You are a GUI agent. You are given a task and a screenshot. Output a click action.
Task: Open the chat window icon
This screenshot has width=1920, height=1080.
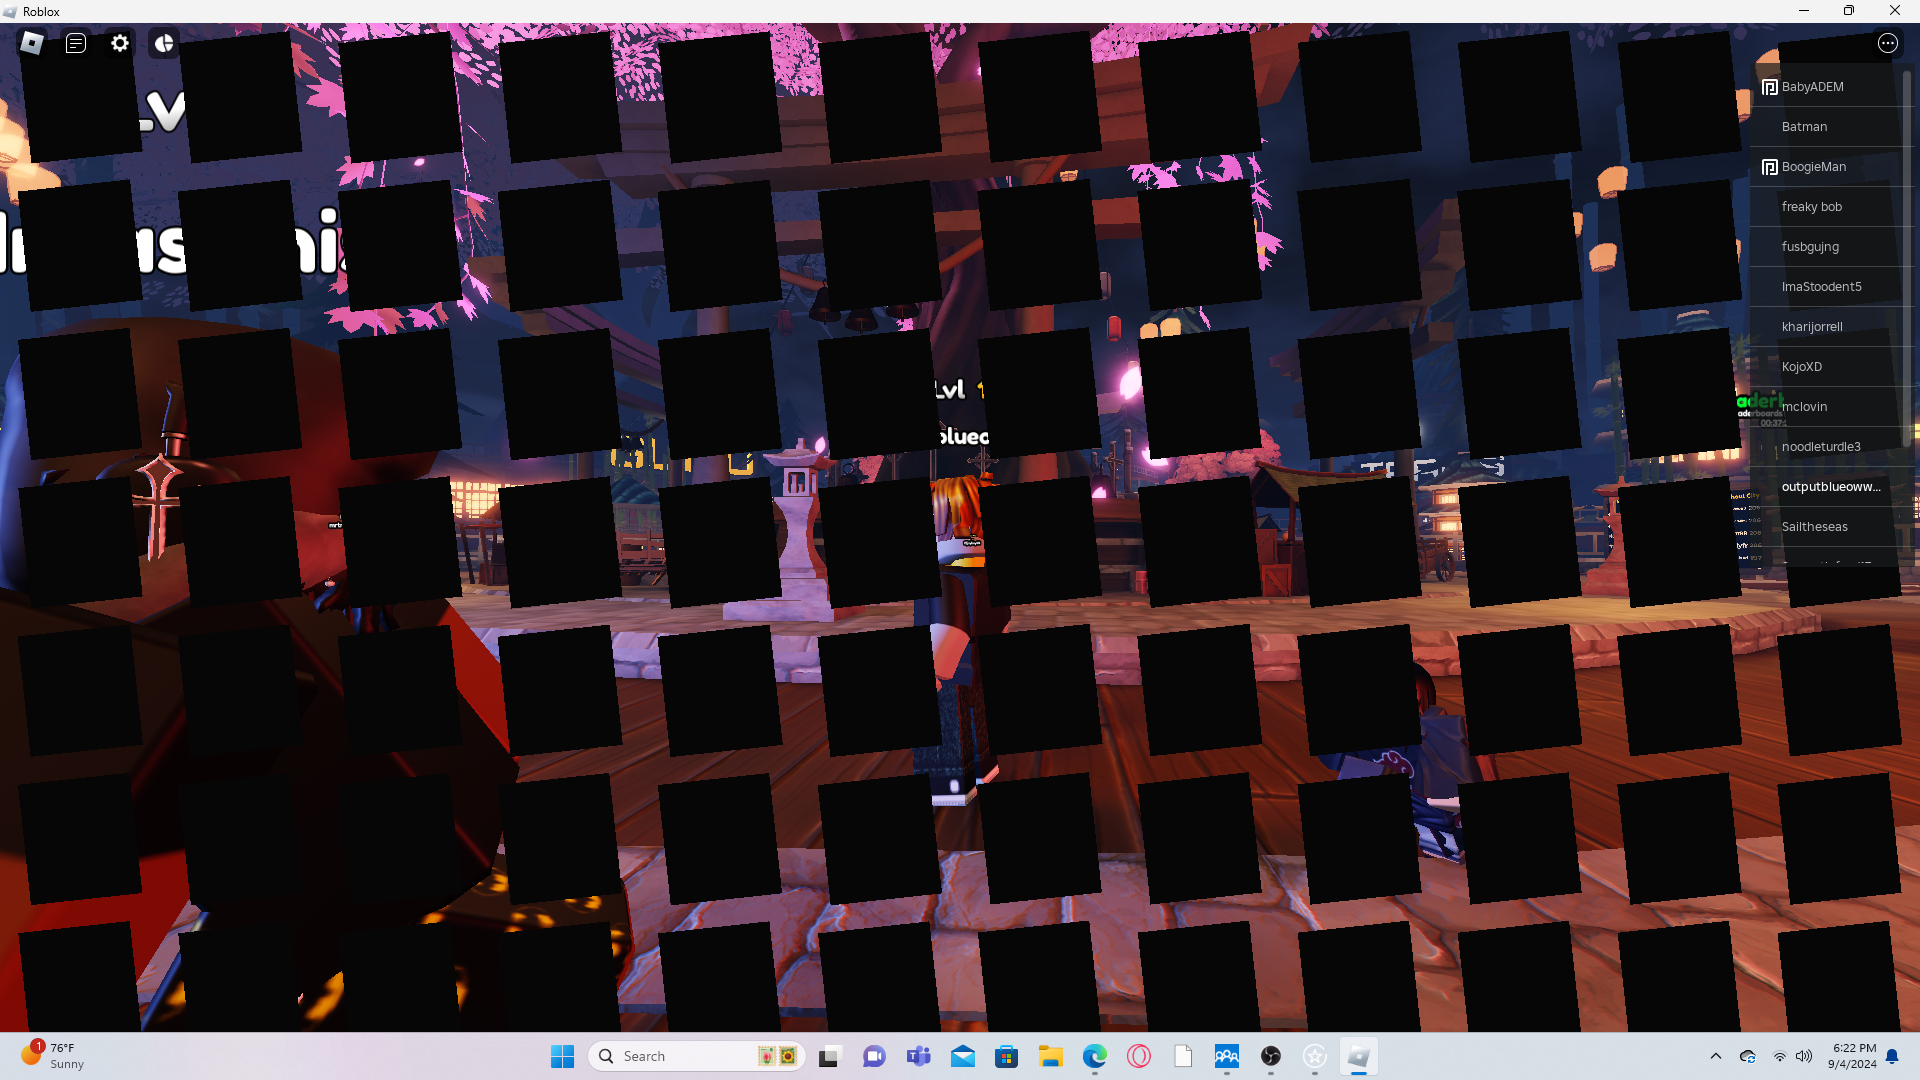pyautogui.click(x=76, y=43)
